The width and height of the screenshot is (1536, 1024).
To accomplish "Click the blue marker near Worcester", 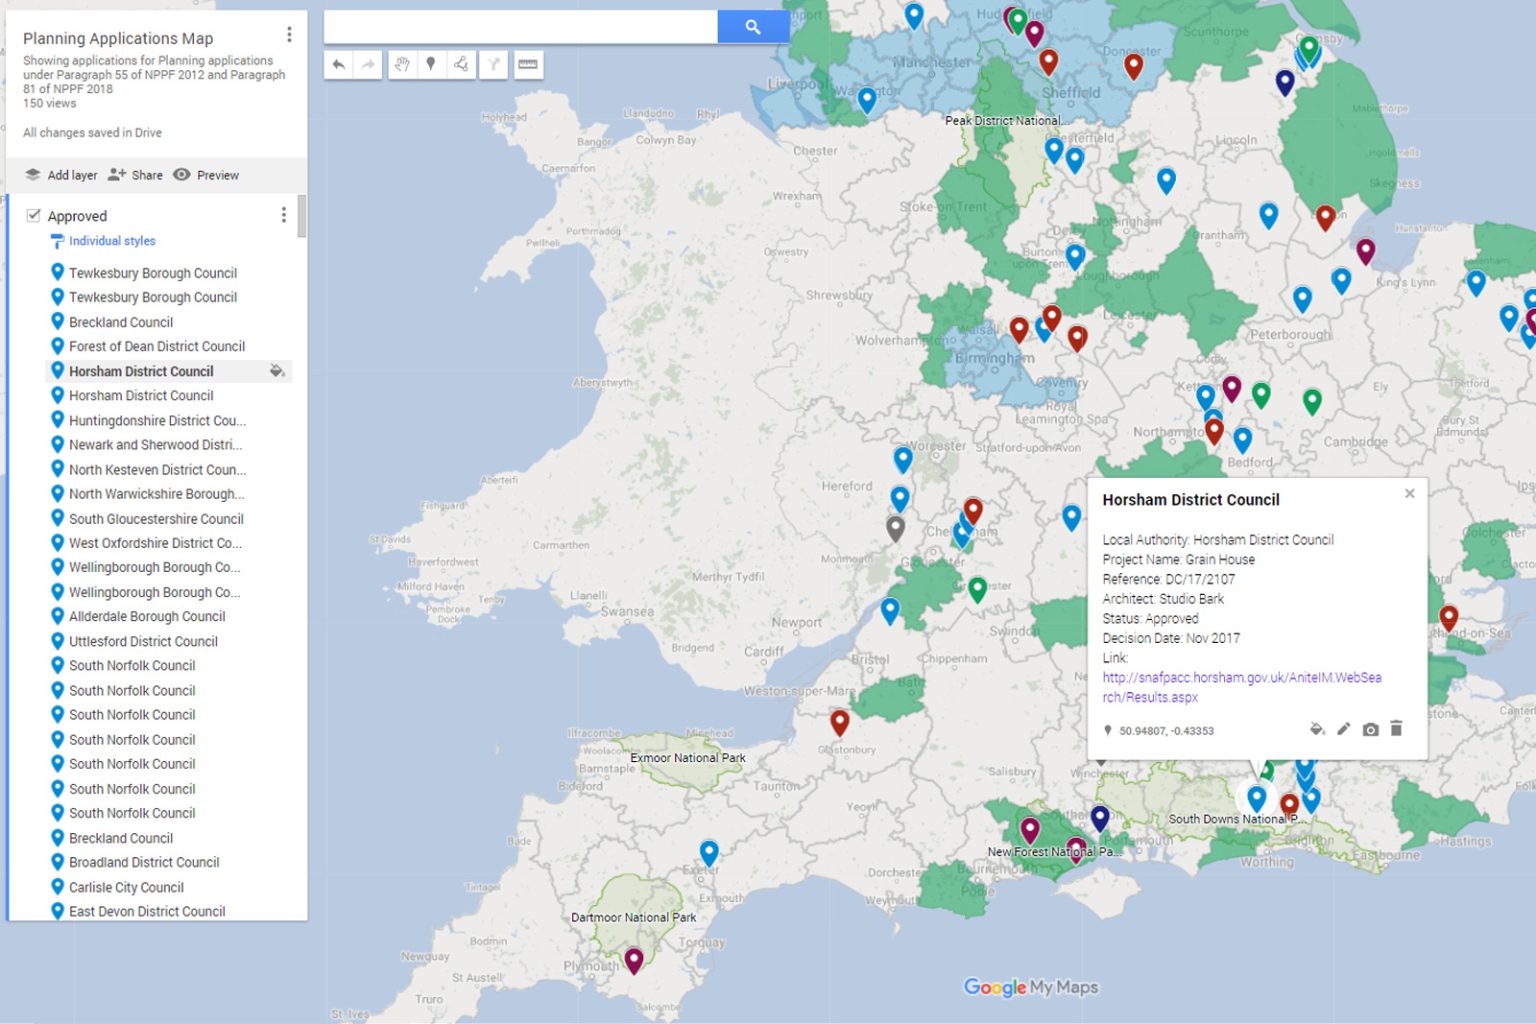I will pyautogui.click(x=903, y=458).
